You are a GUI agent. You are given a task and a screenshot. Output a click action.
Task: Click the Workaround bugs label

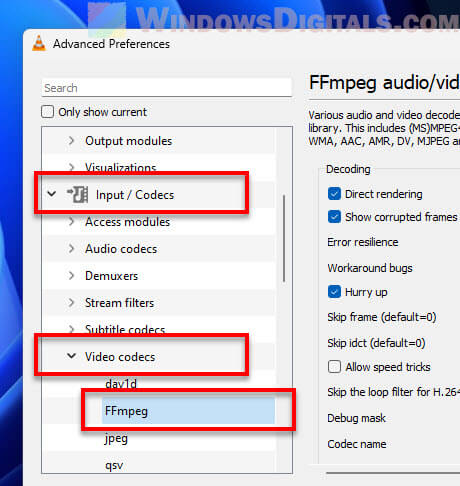point(370,268)
